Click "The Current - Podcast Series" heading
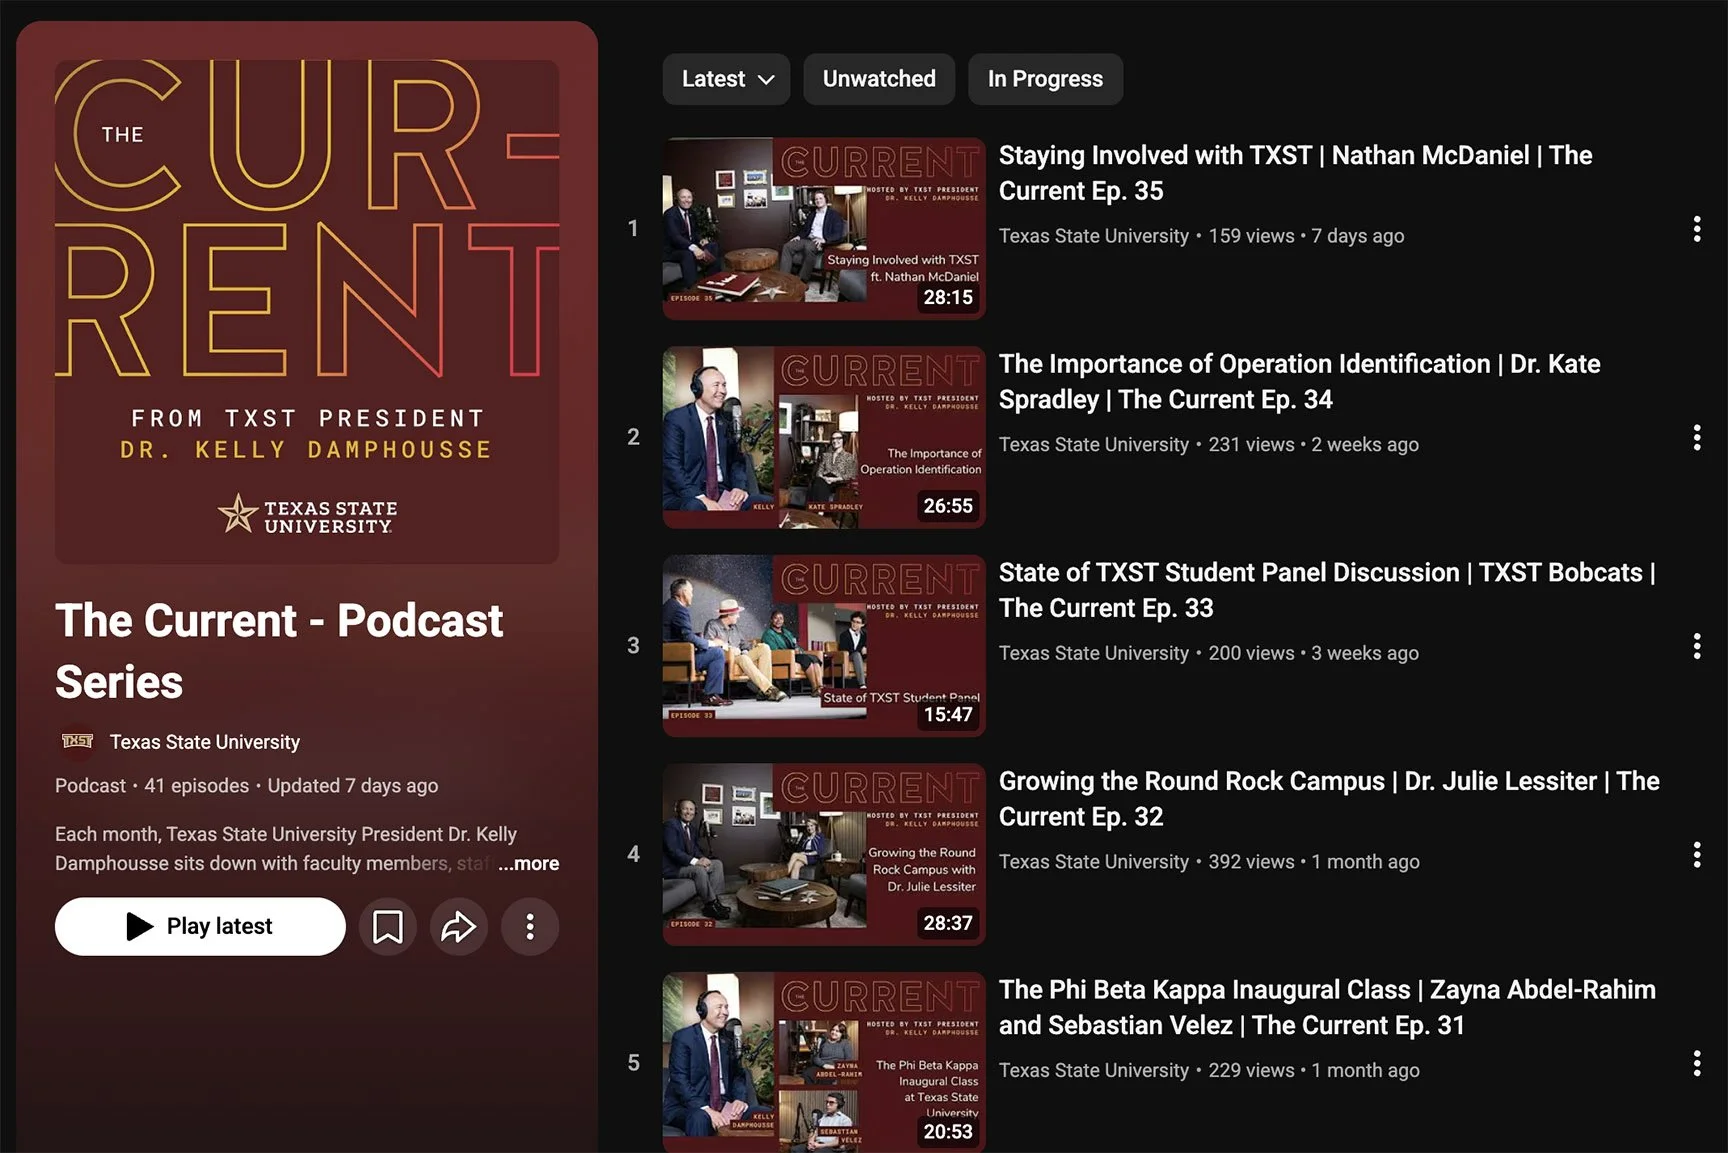Screen dimensions: 1728x1153 (279, 651)
